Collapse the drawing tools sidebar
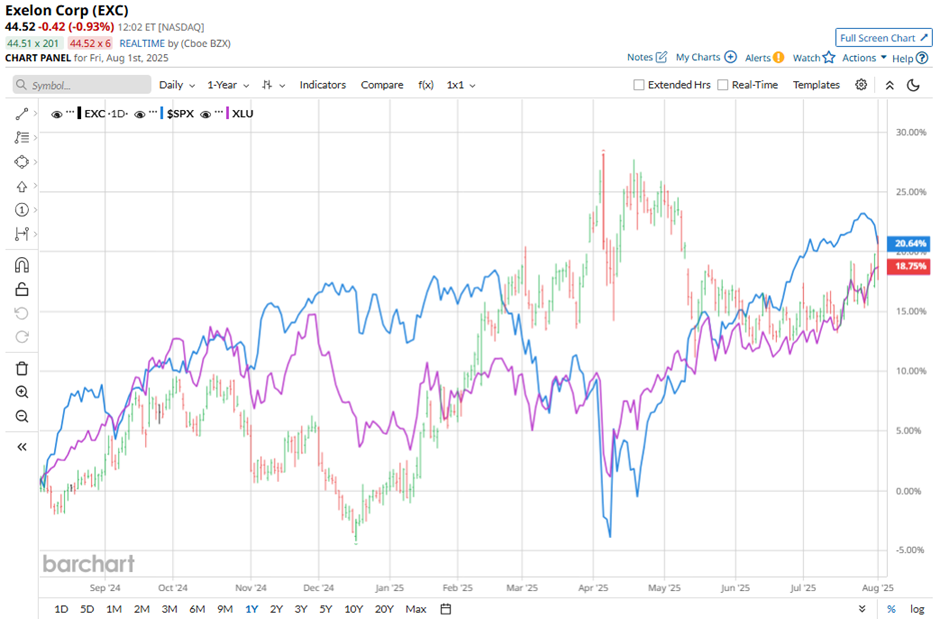The image size is (940, 619). tap(22, 447)
